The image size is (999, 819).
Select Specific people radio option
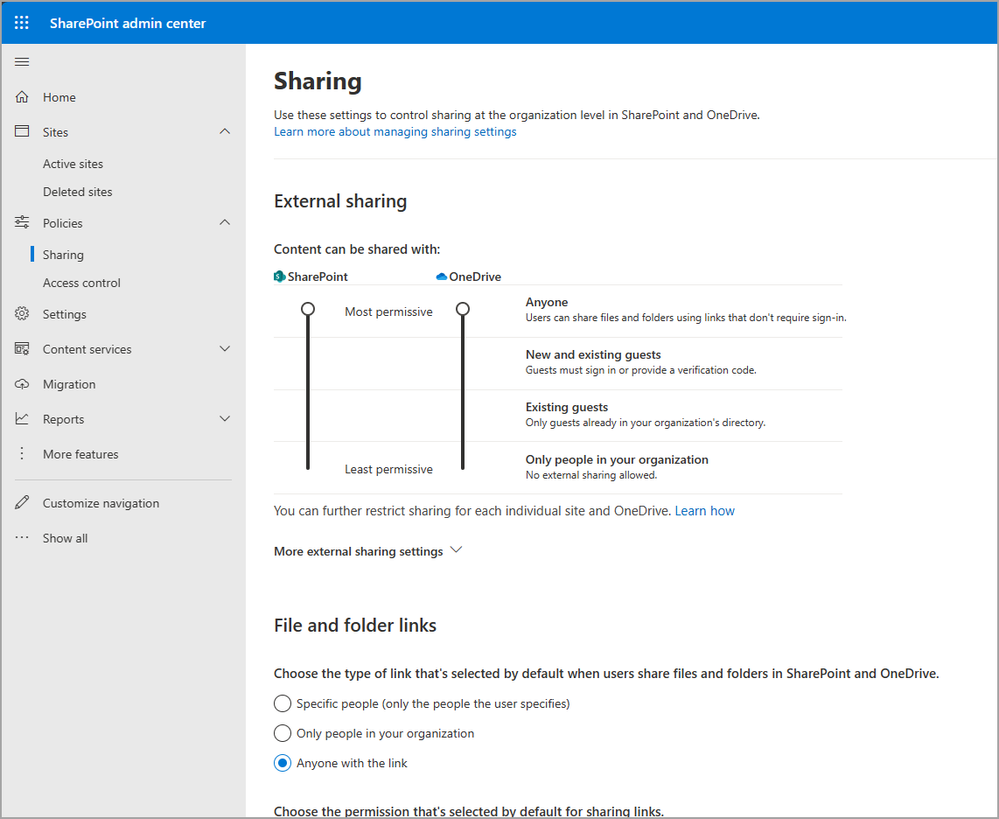(x=282, y=703)
